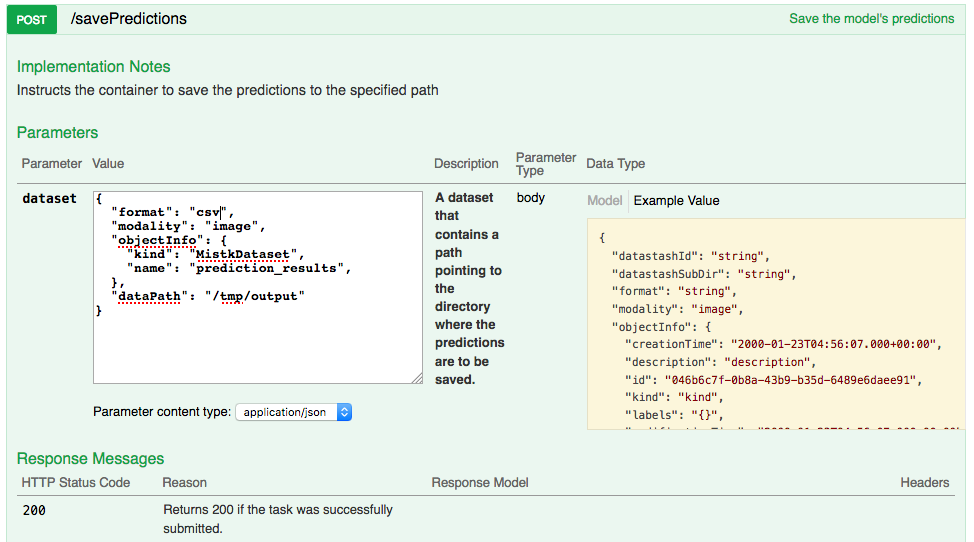Open the /savePredictions endpoint path
Screen dimensions: 974x542
tap(129, 19)
